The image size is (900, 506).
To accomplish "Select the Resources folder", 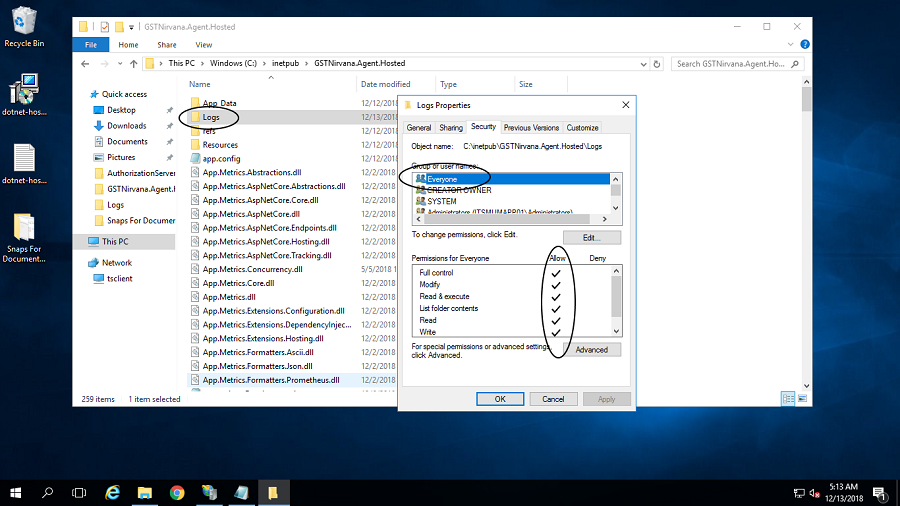I will [x=220, y=145].
